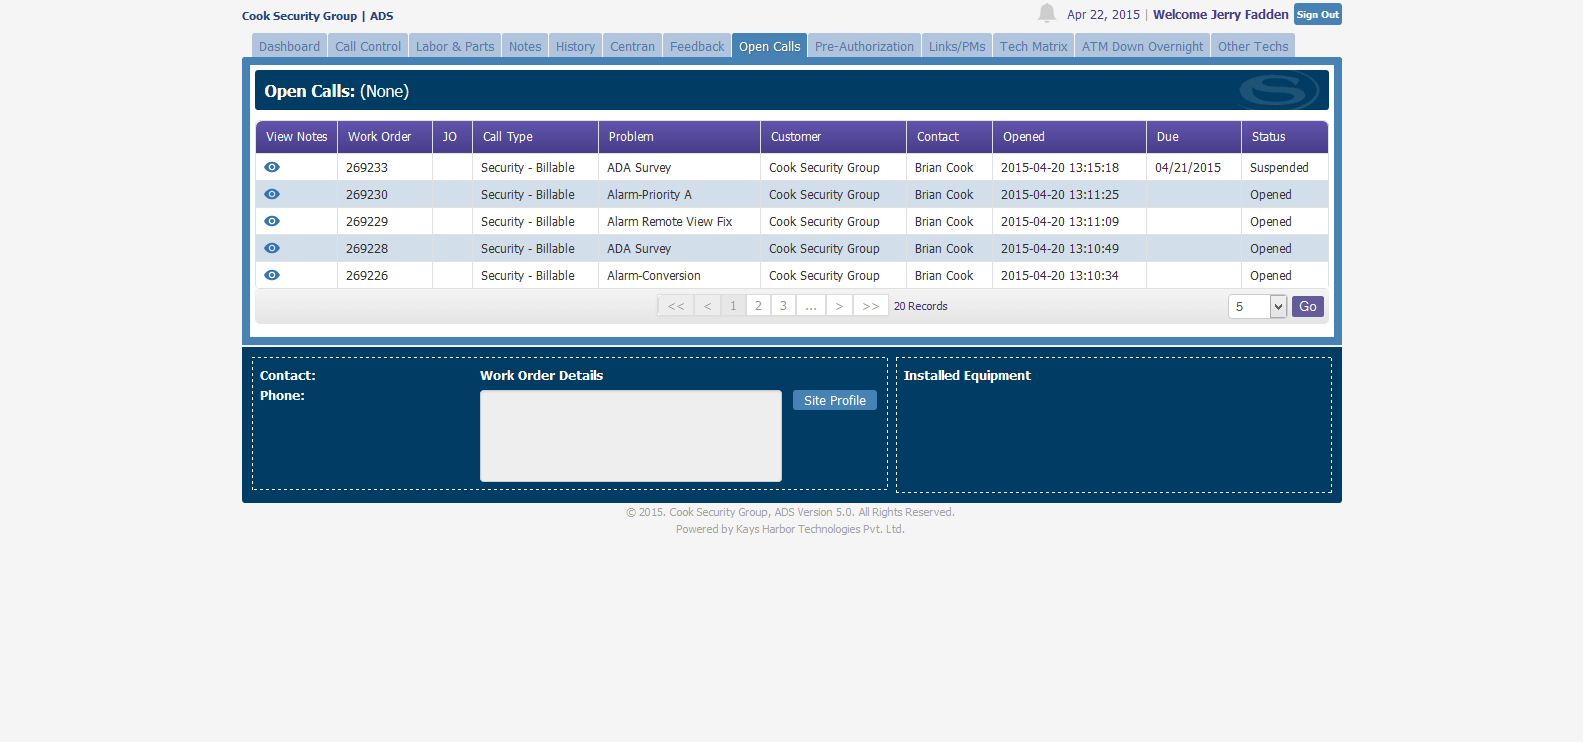Click the notification bell icon

click(x=1046, y=13)
